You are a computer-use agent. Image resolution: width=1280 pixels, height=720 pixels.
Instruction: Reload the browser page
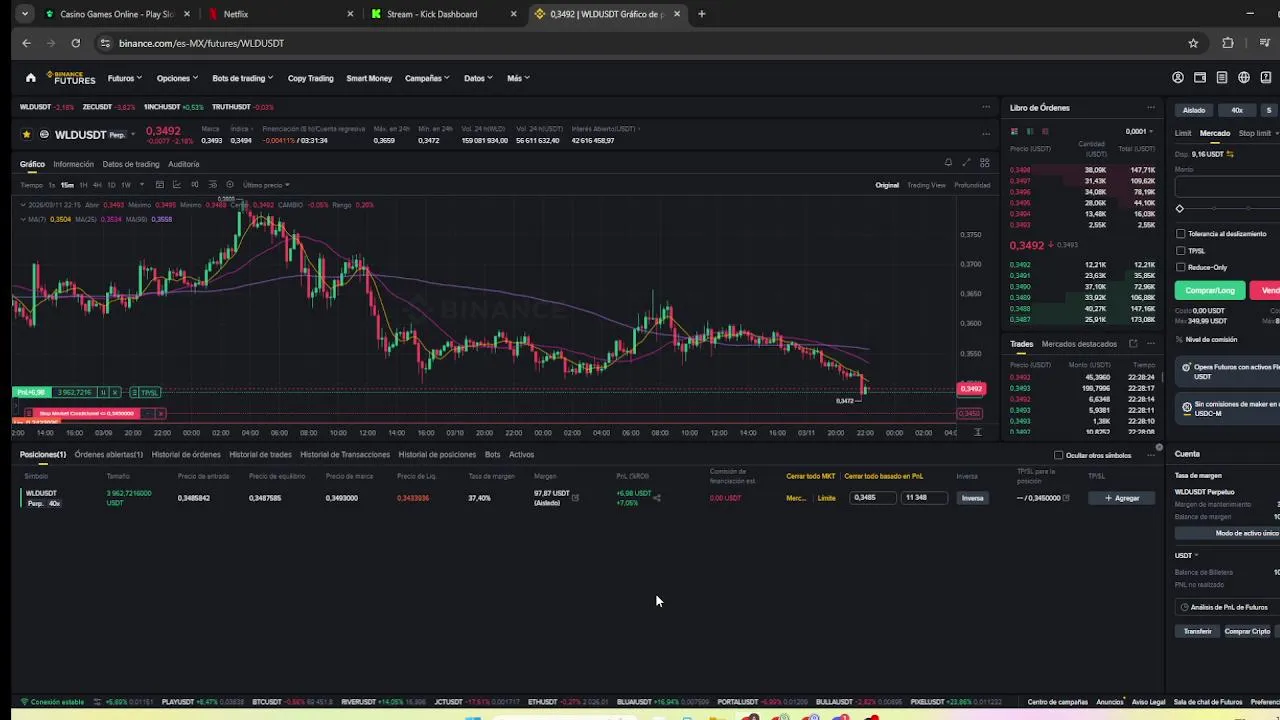[75, 43]
